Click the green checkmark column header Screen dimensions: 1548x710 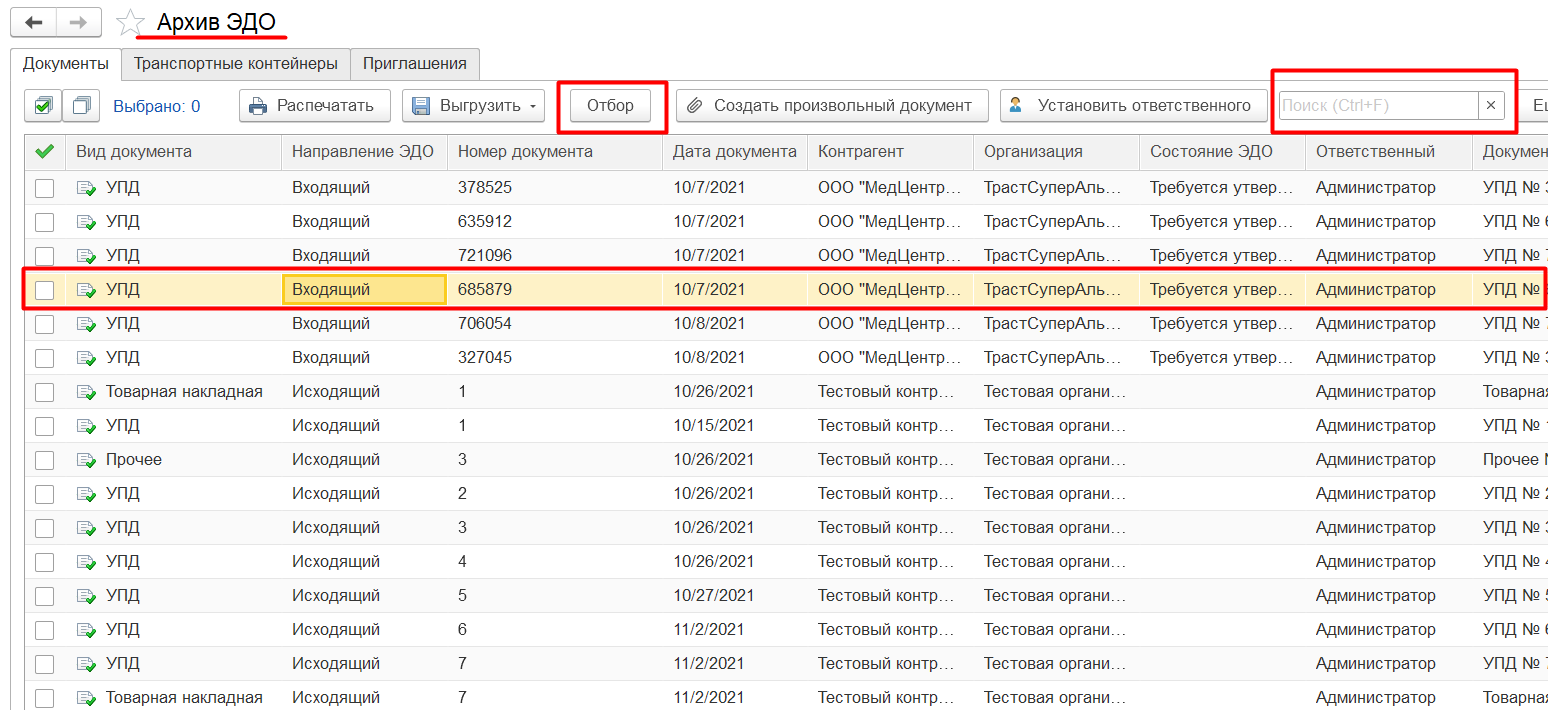pyautogui.click(x=44, y=152)
